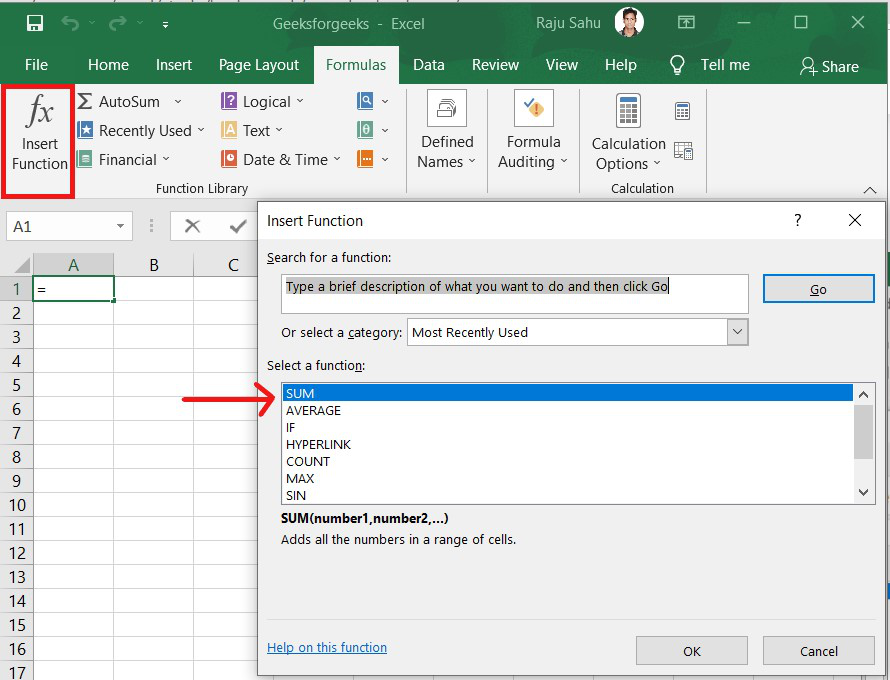Open the Help tab
This screenshot has height=680, width=890.
(620, 65)
